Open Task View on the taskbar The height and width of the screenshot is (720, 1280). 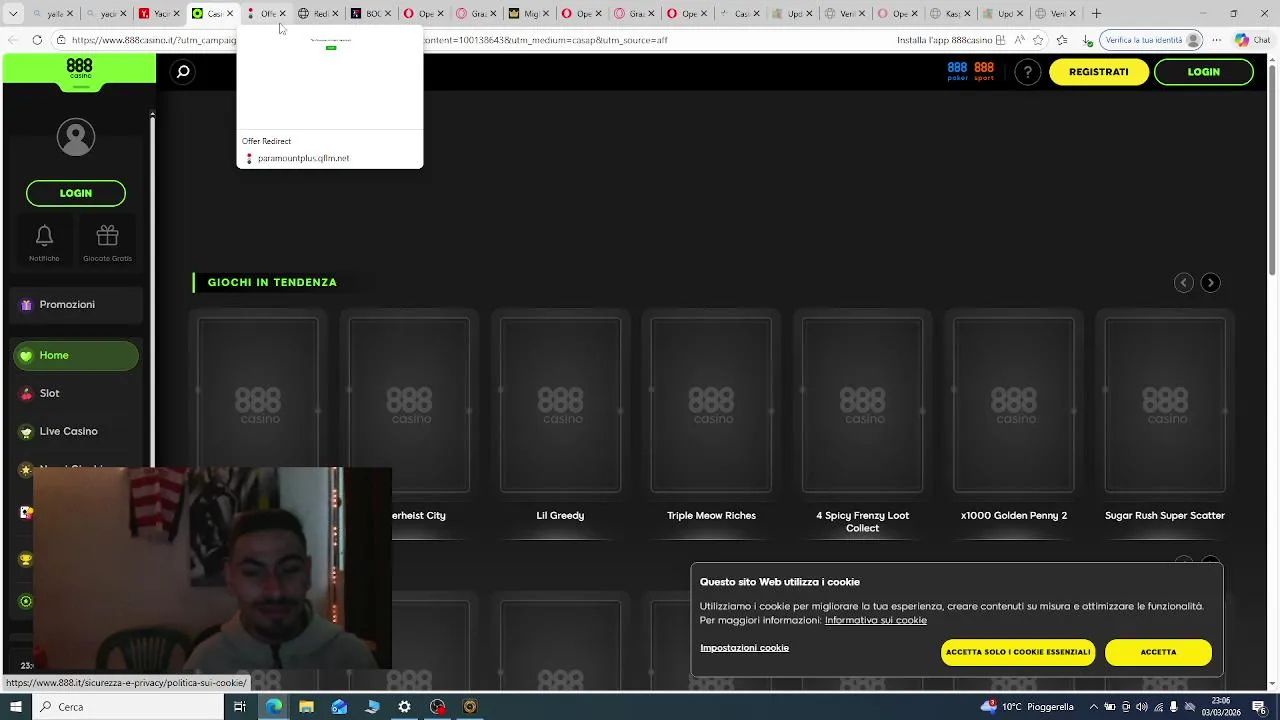[240, 707]
